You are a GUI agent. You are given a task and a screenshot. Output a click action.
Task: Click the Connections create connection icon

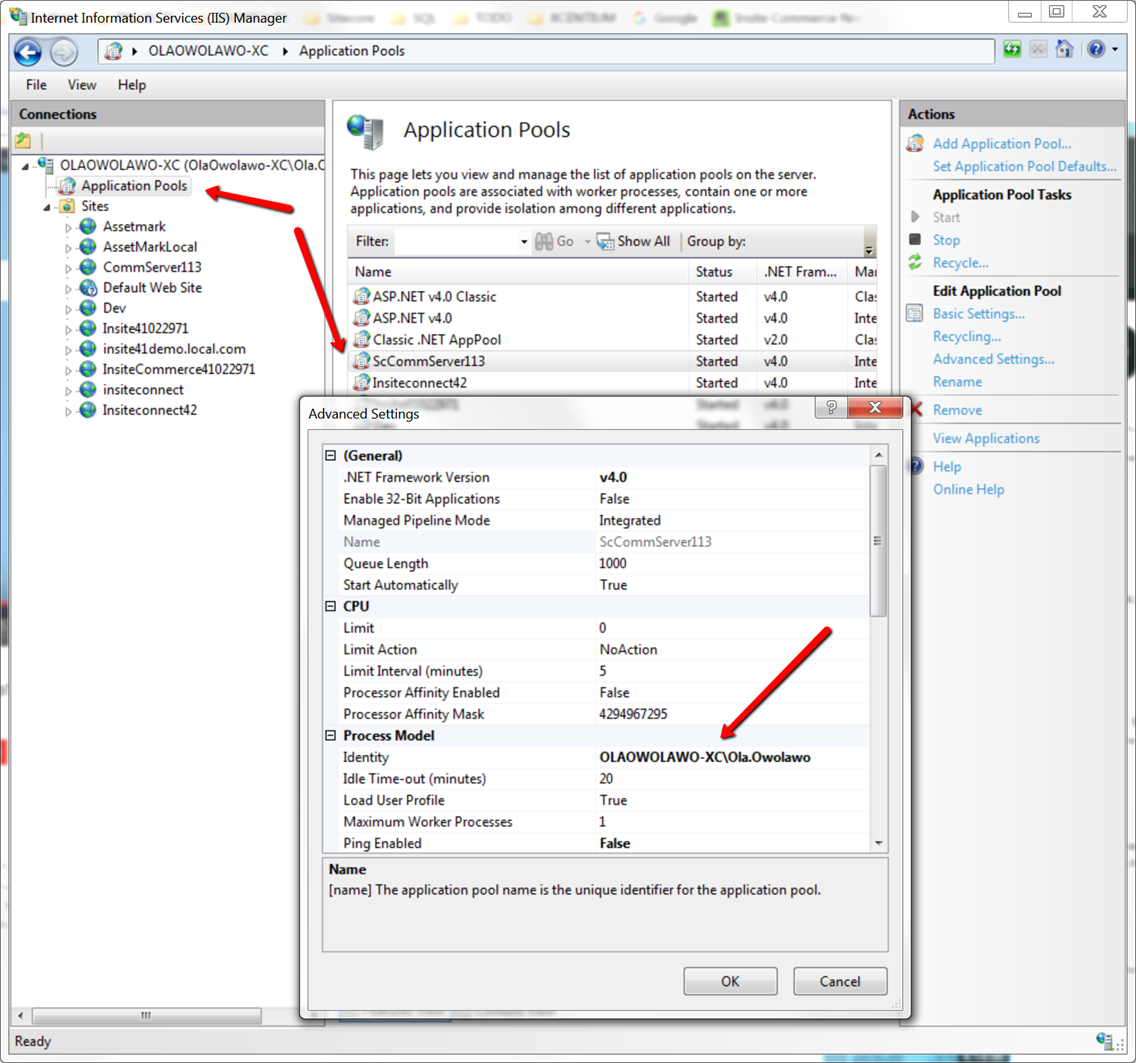point(23,140)
